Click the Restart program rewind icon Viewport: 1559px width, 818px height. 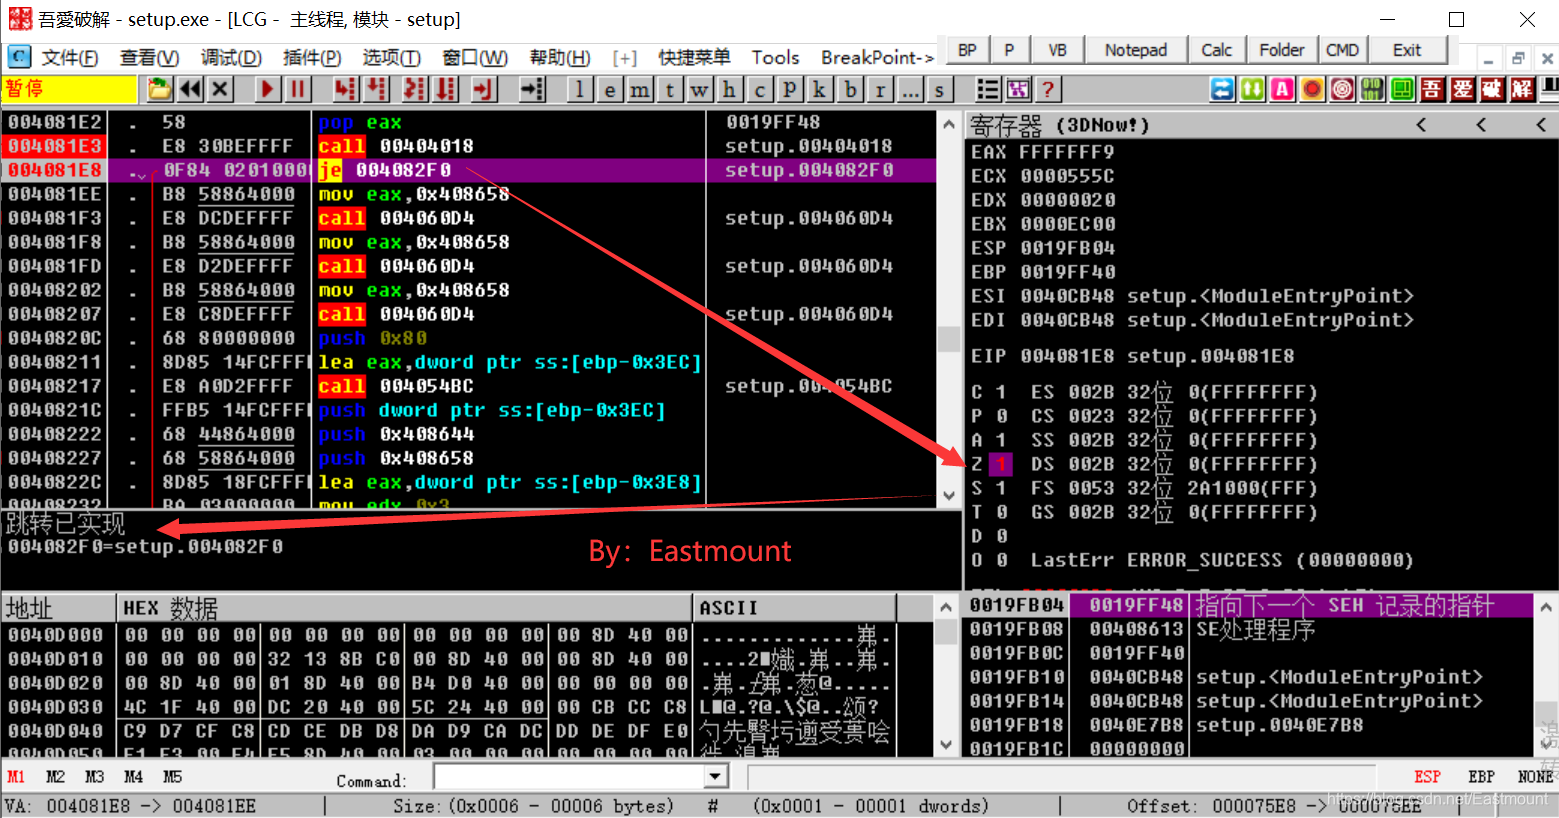[x=190, y=89]
